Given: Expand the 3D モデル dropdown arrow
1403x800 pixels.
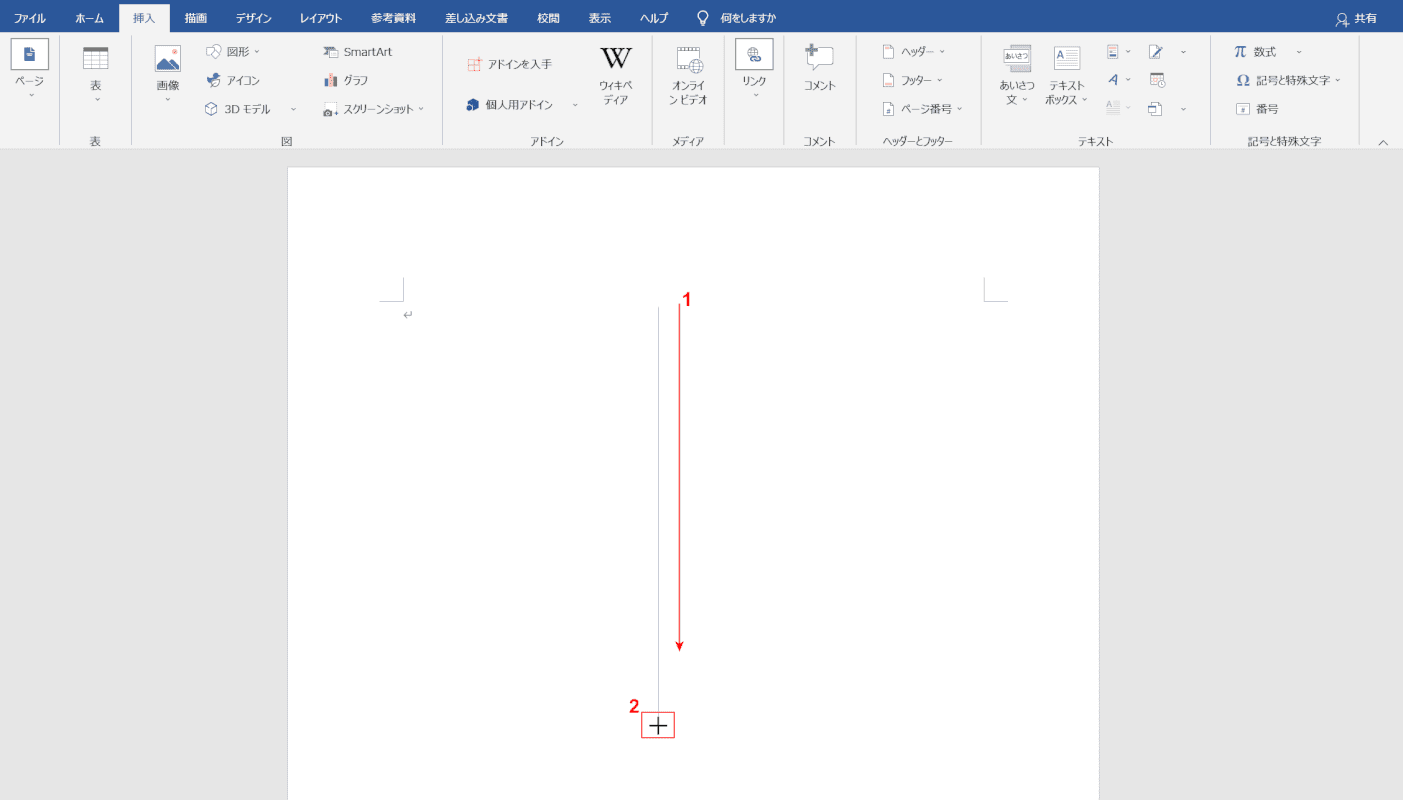Looking at the screenshot, I should tap(294, 109).
